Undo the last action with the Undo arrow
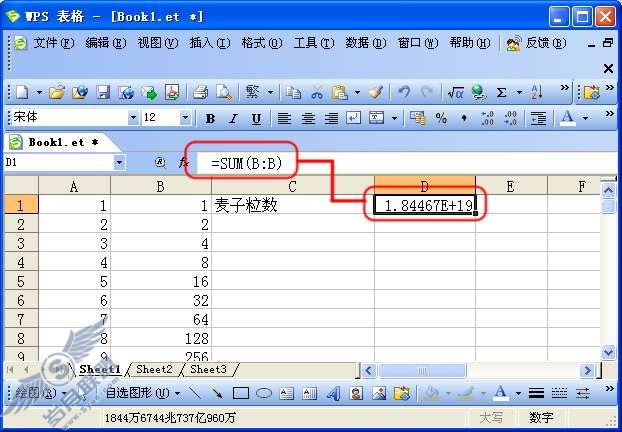The width and height of the screenshot is (622, 432). 404,93
